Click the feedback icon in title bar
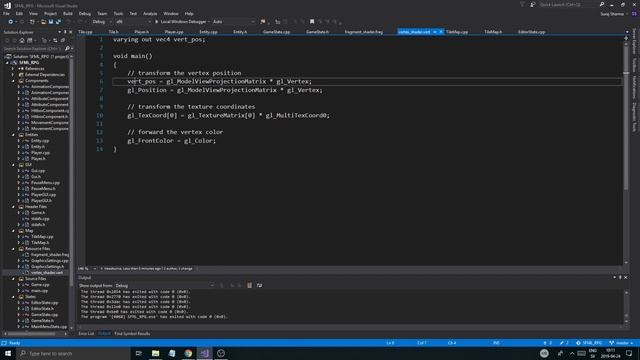640x360 pixels. [x=533, y=4]
